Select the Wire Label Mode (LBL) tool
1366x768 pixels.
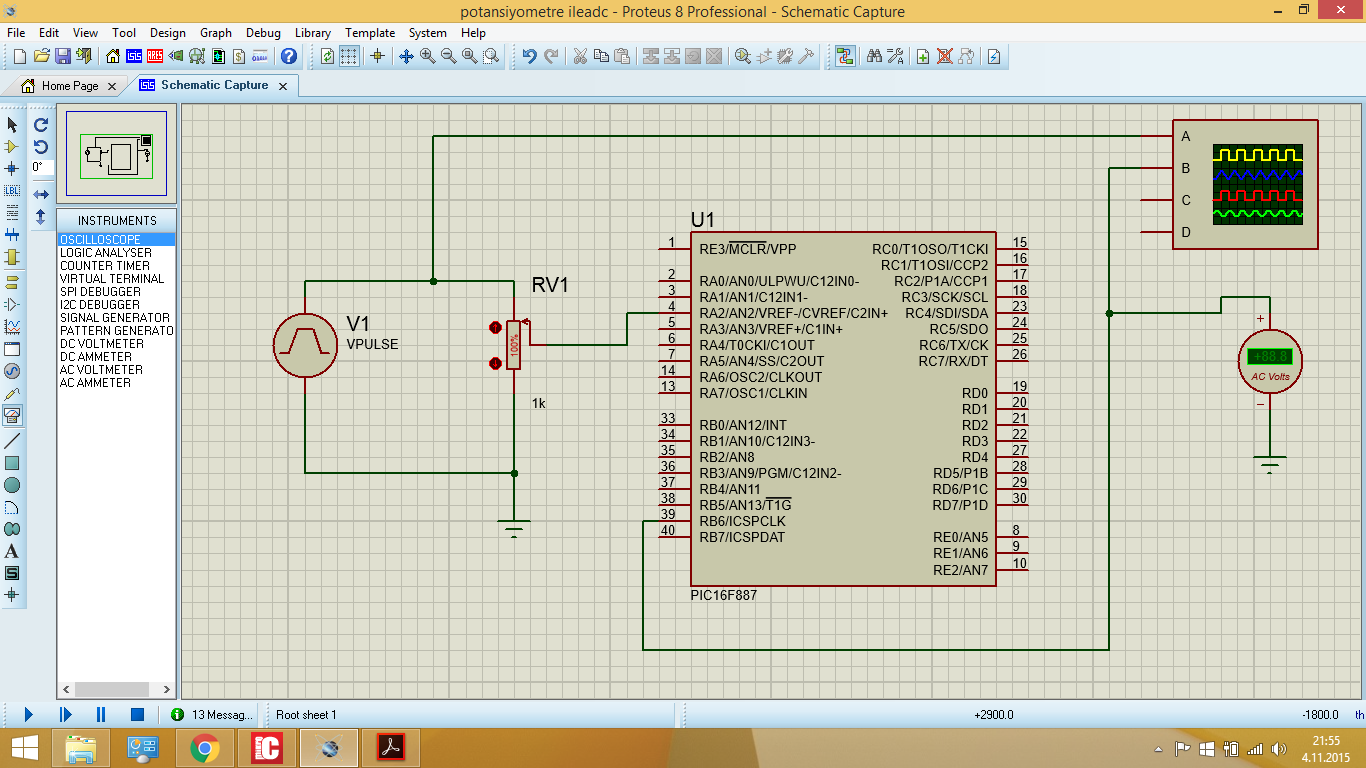tap(12, 190)
